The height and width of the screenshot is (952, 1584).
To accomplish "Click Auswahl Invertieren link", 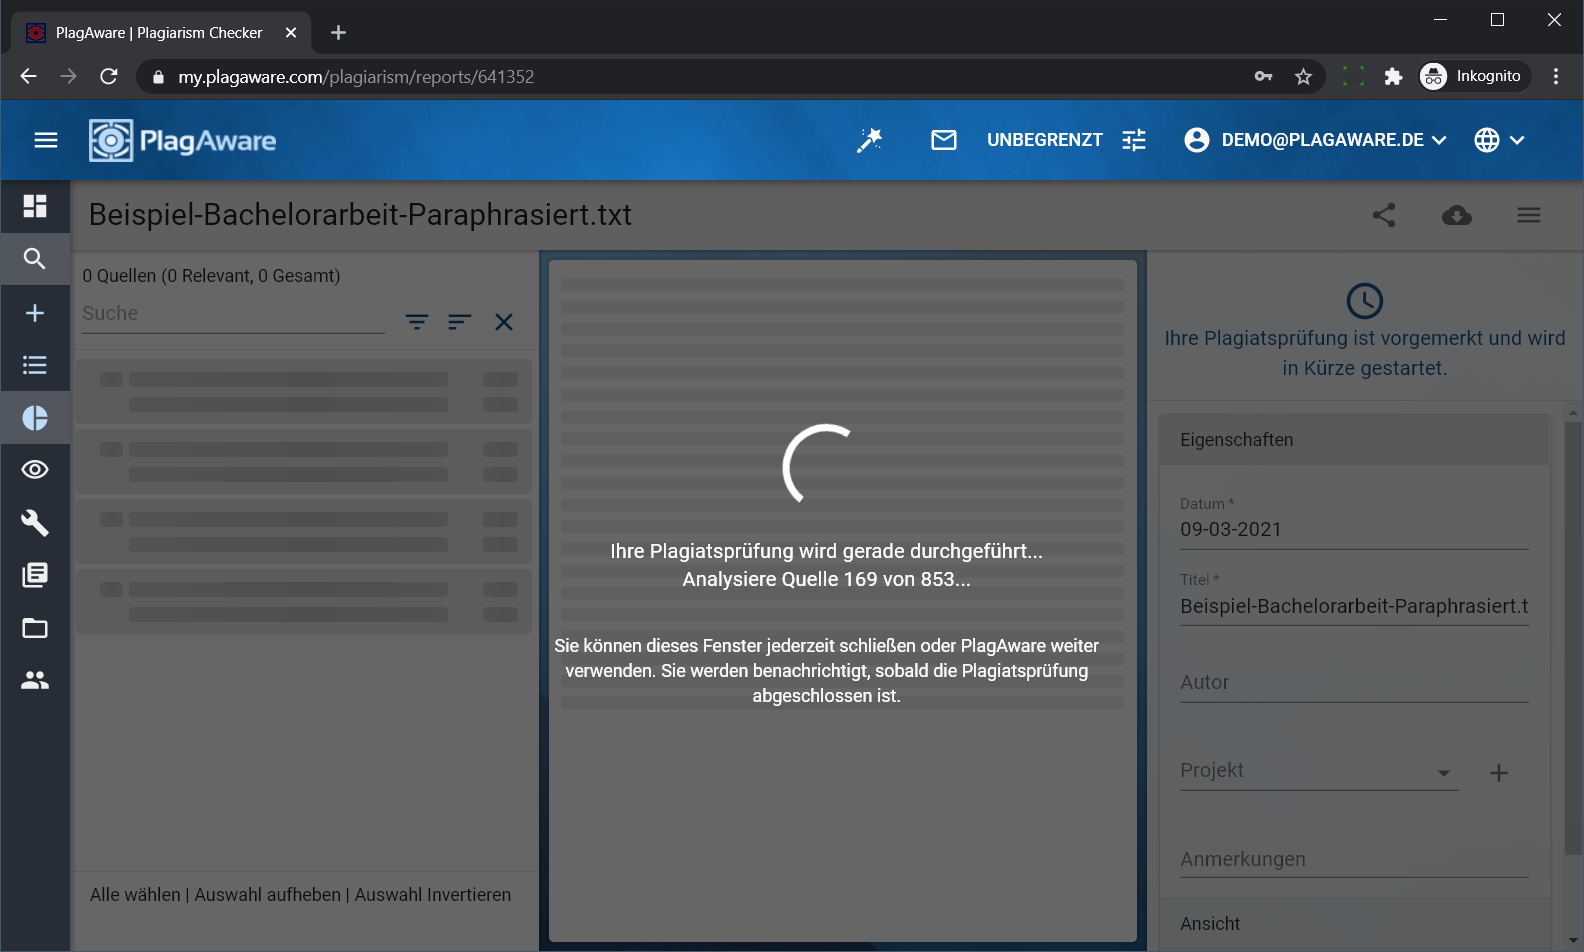I will 433,895.
